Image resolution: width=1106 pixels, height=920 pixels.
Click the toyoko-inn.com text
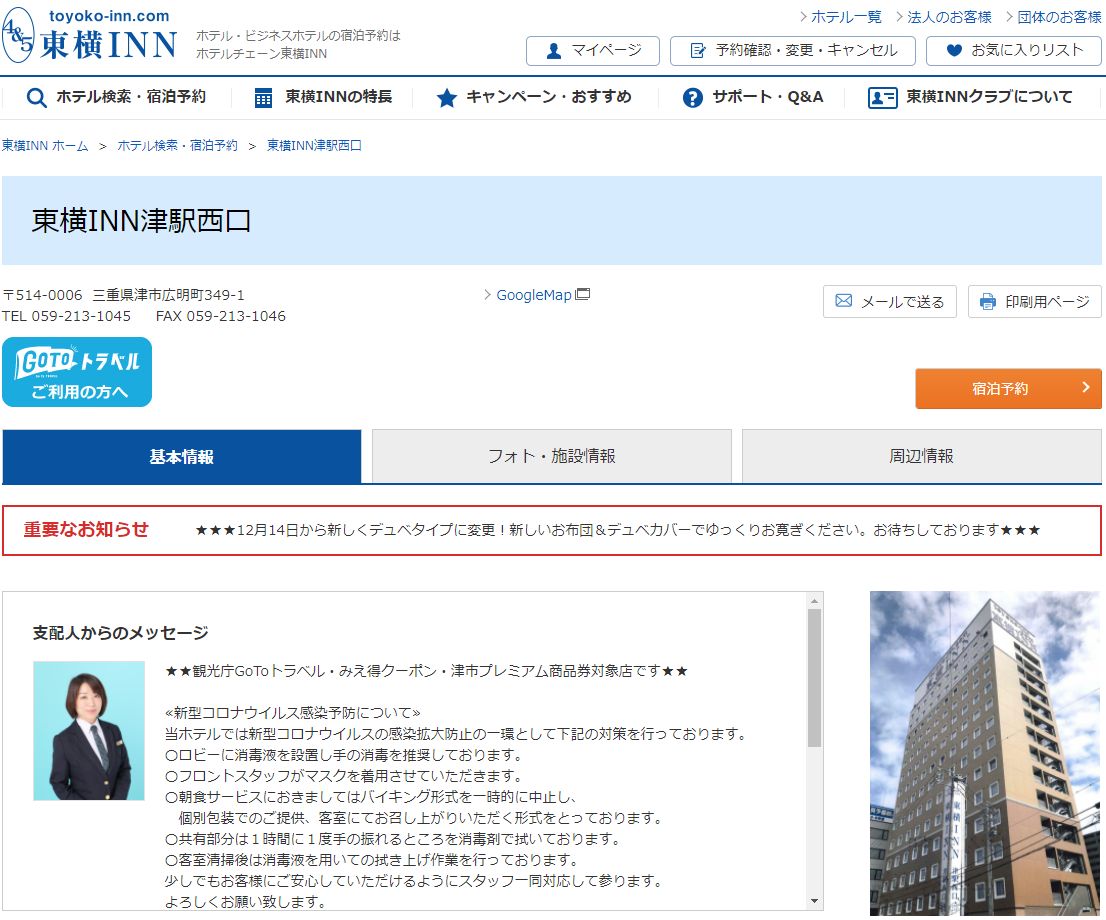coord(109,16)
